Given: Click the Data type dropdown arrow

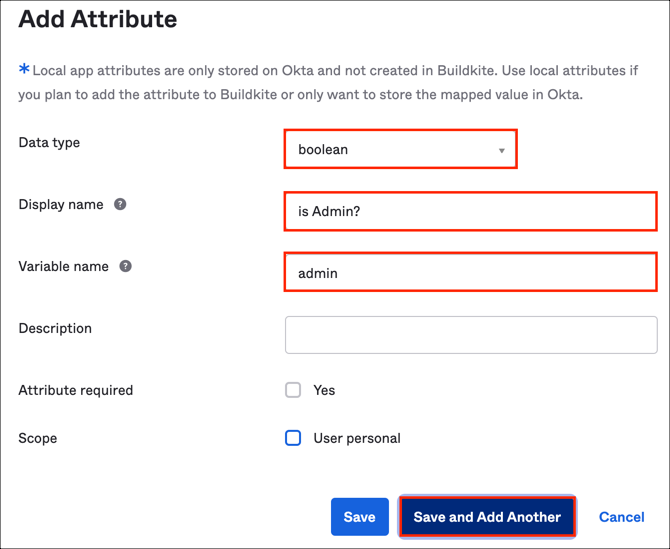Looking at the screenshot, I should coord(502,151).
